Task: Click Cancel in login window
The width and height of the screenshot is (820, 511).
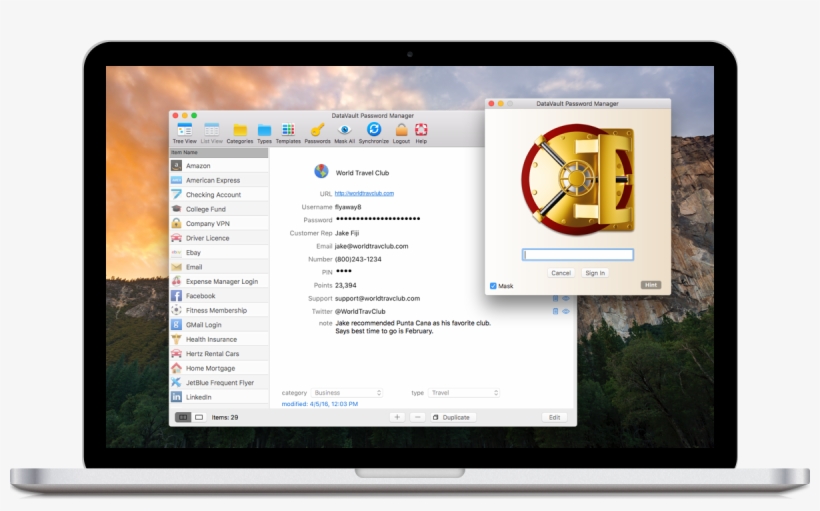Action: tap(561, 273)
